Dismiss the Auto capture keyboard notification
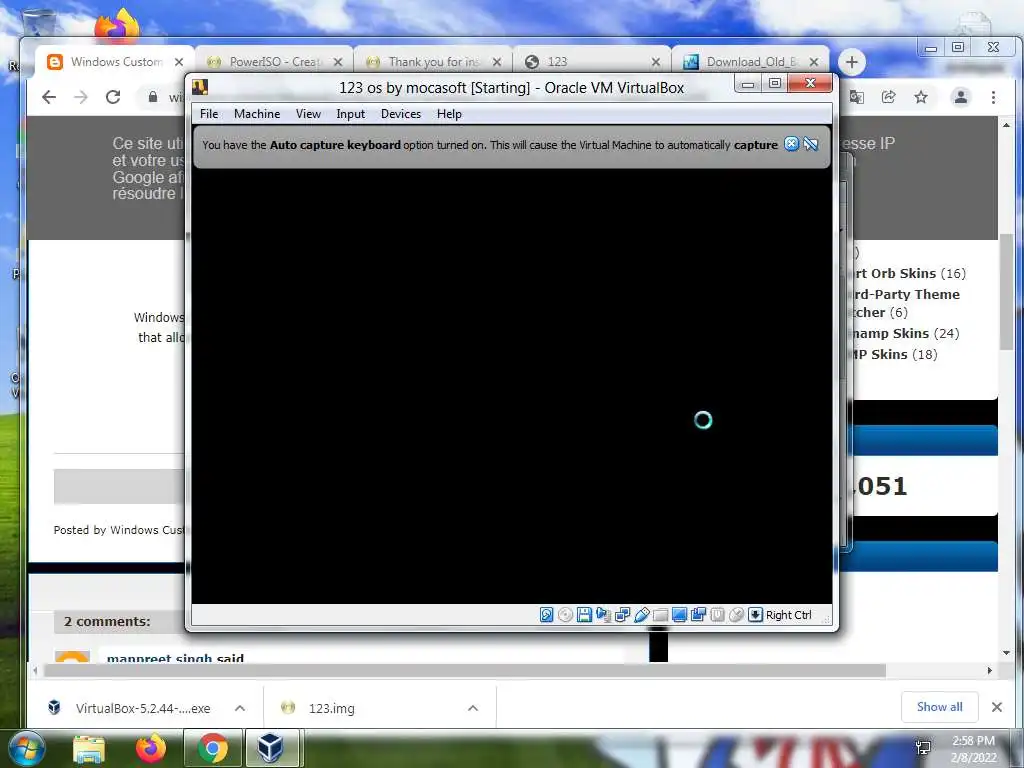 [792, 144]
